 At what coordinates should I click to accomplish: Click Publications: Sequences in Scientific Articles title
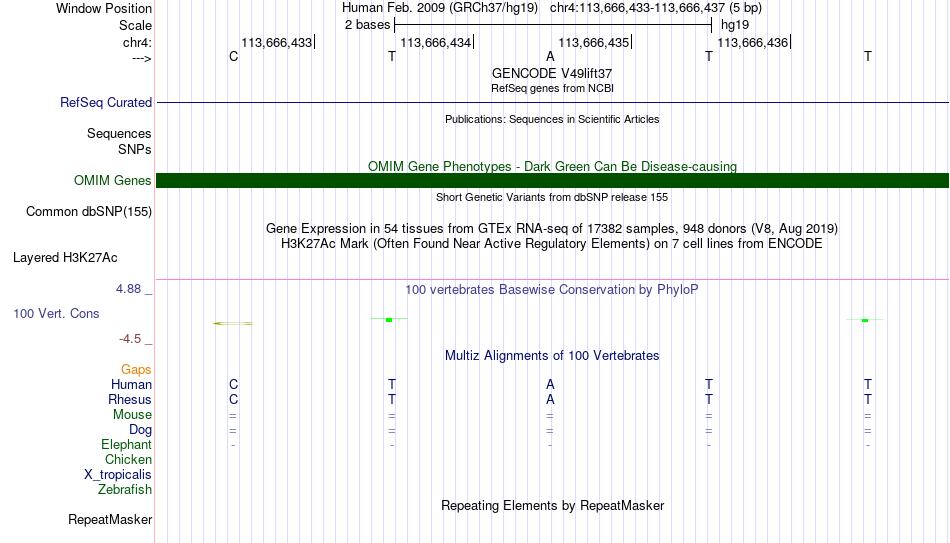(552, 119)
